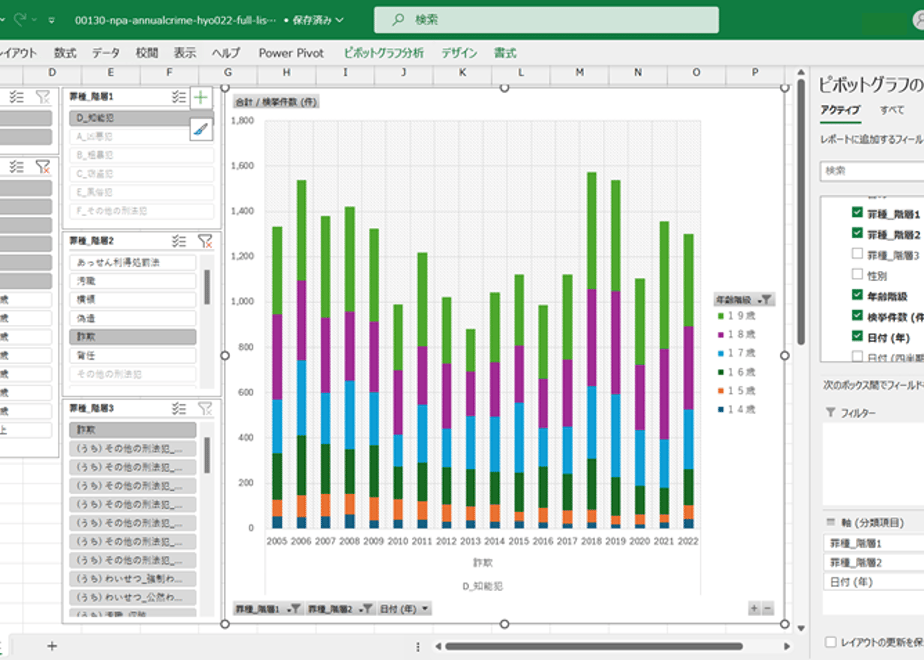Clear filter on 罪種_階層3 slicer
924x660 pixels.
[205, 408]
